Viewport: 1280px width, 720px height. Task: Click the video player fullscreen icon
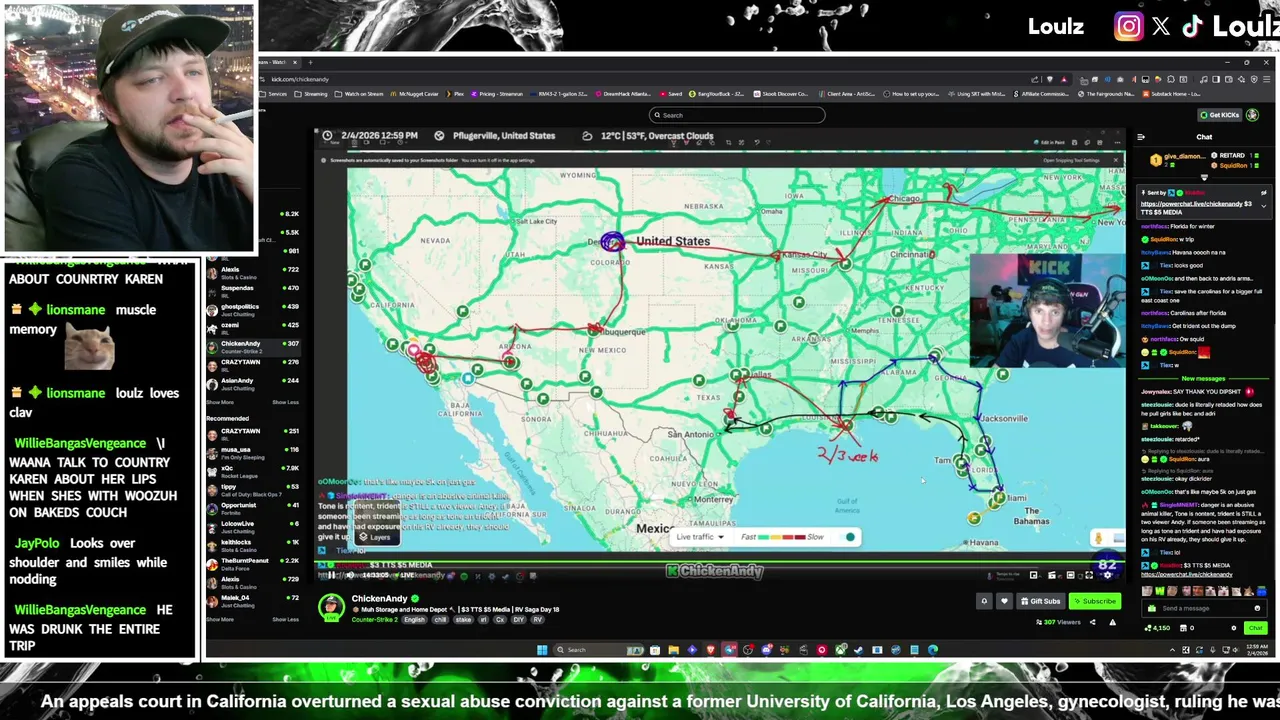1089,575
